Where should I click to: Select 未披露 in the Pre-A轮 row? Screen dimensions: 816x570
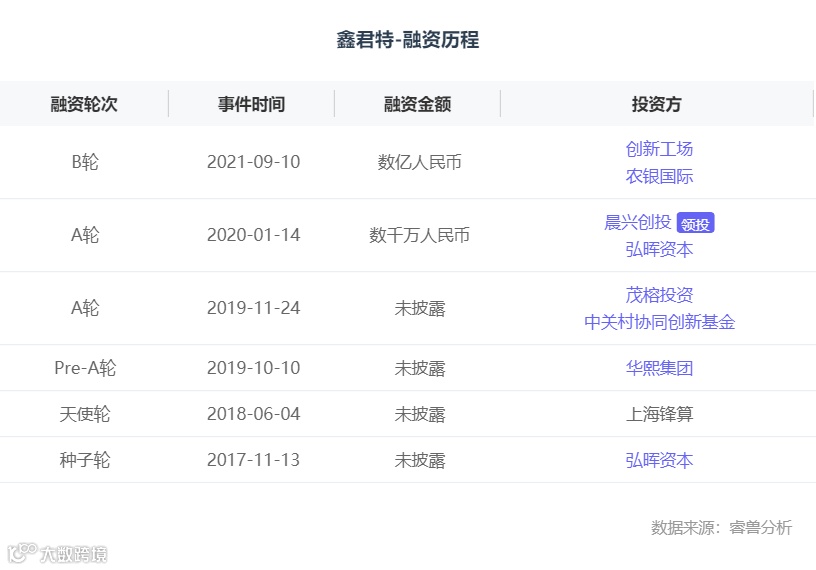(419, 369)
